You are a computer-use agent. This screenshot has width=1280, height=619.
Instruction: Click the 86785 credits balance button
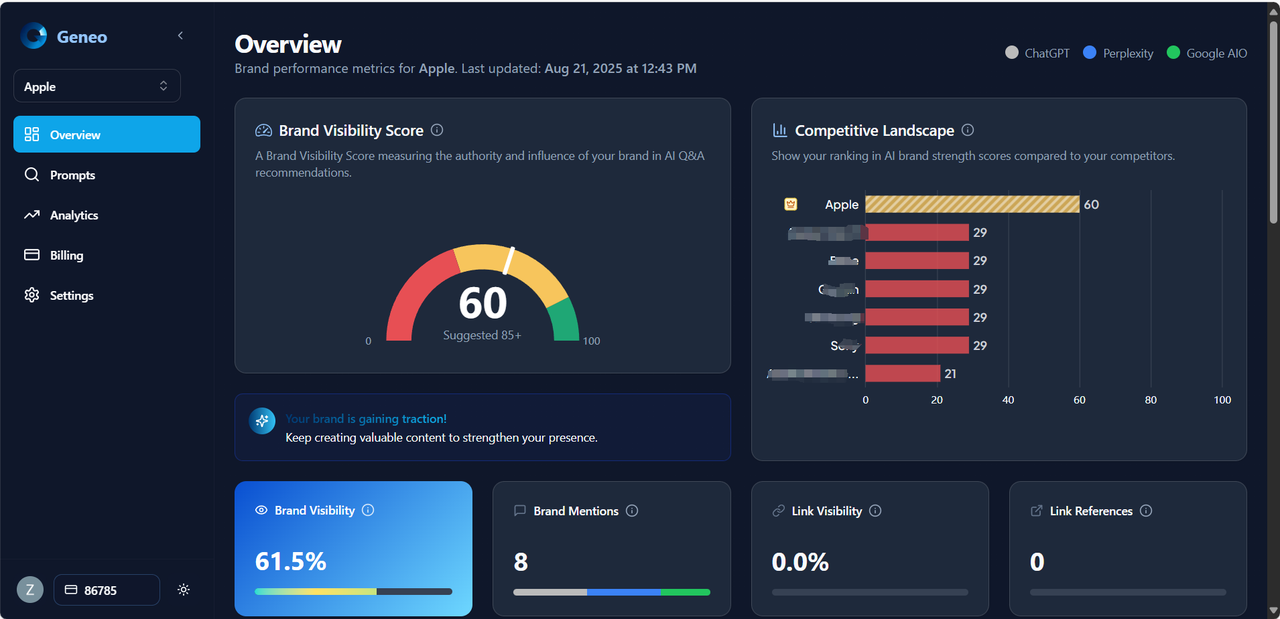106,590
